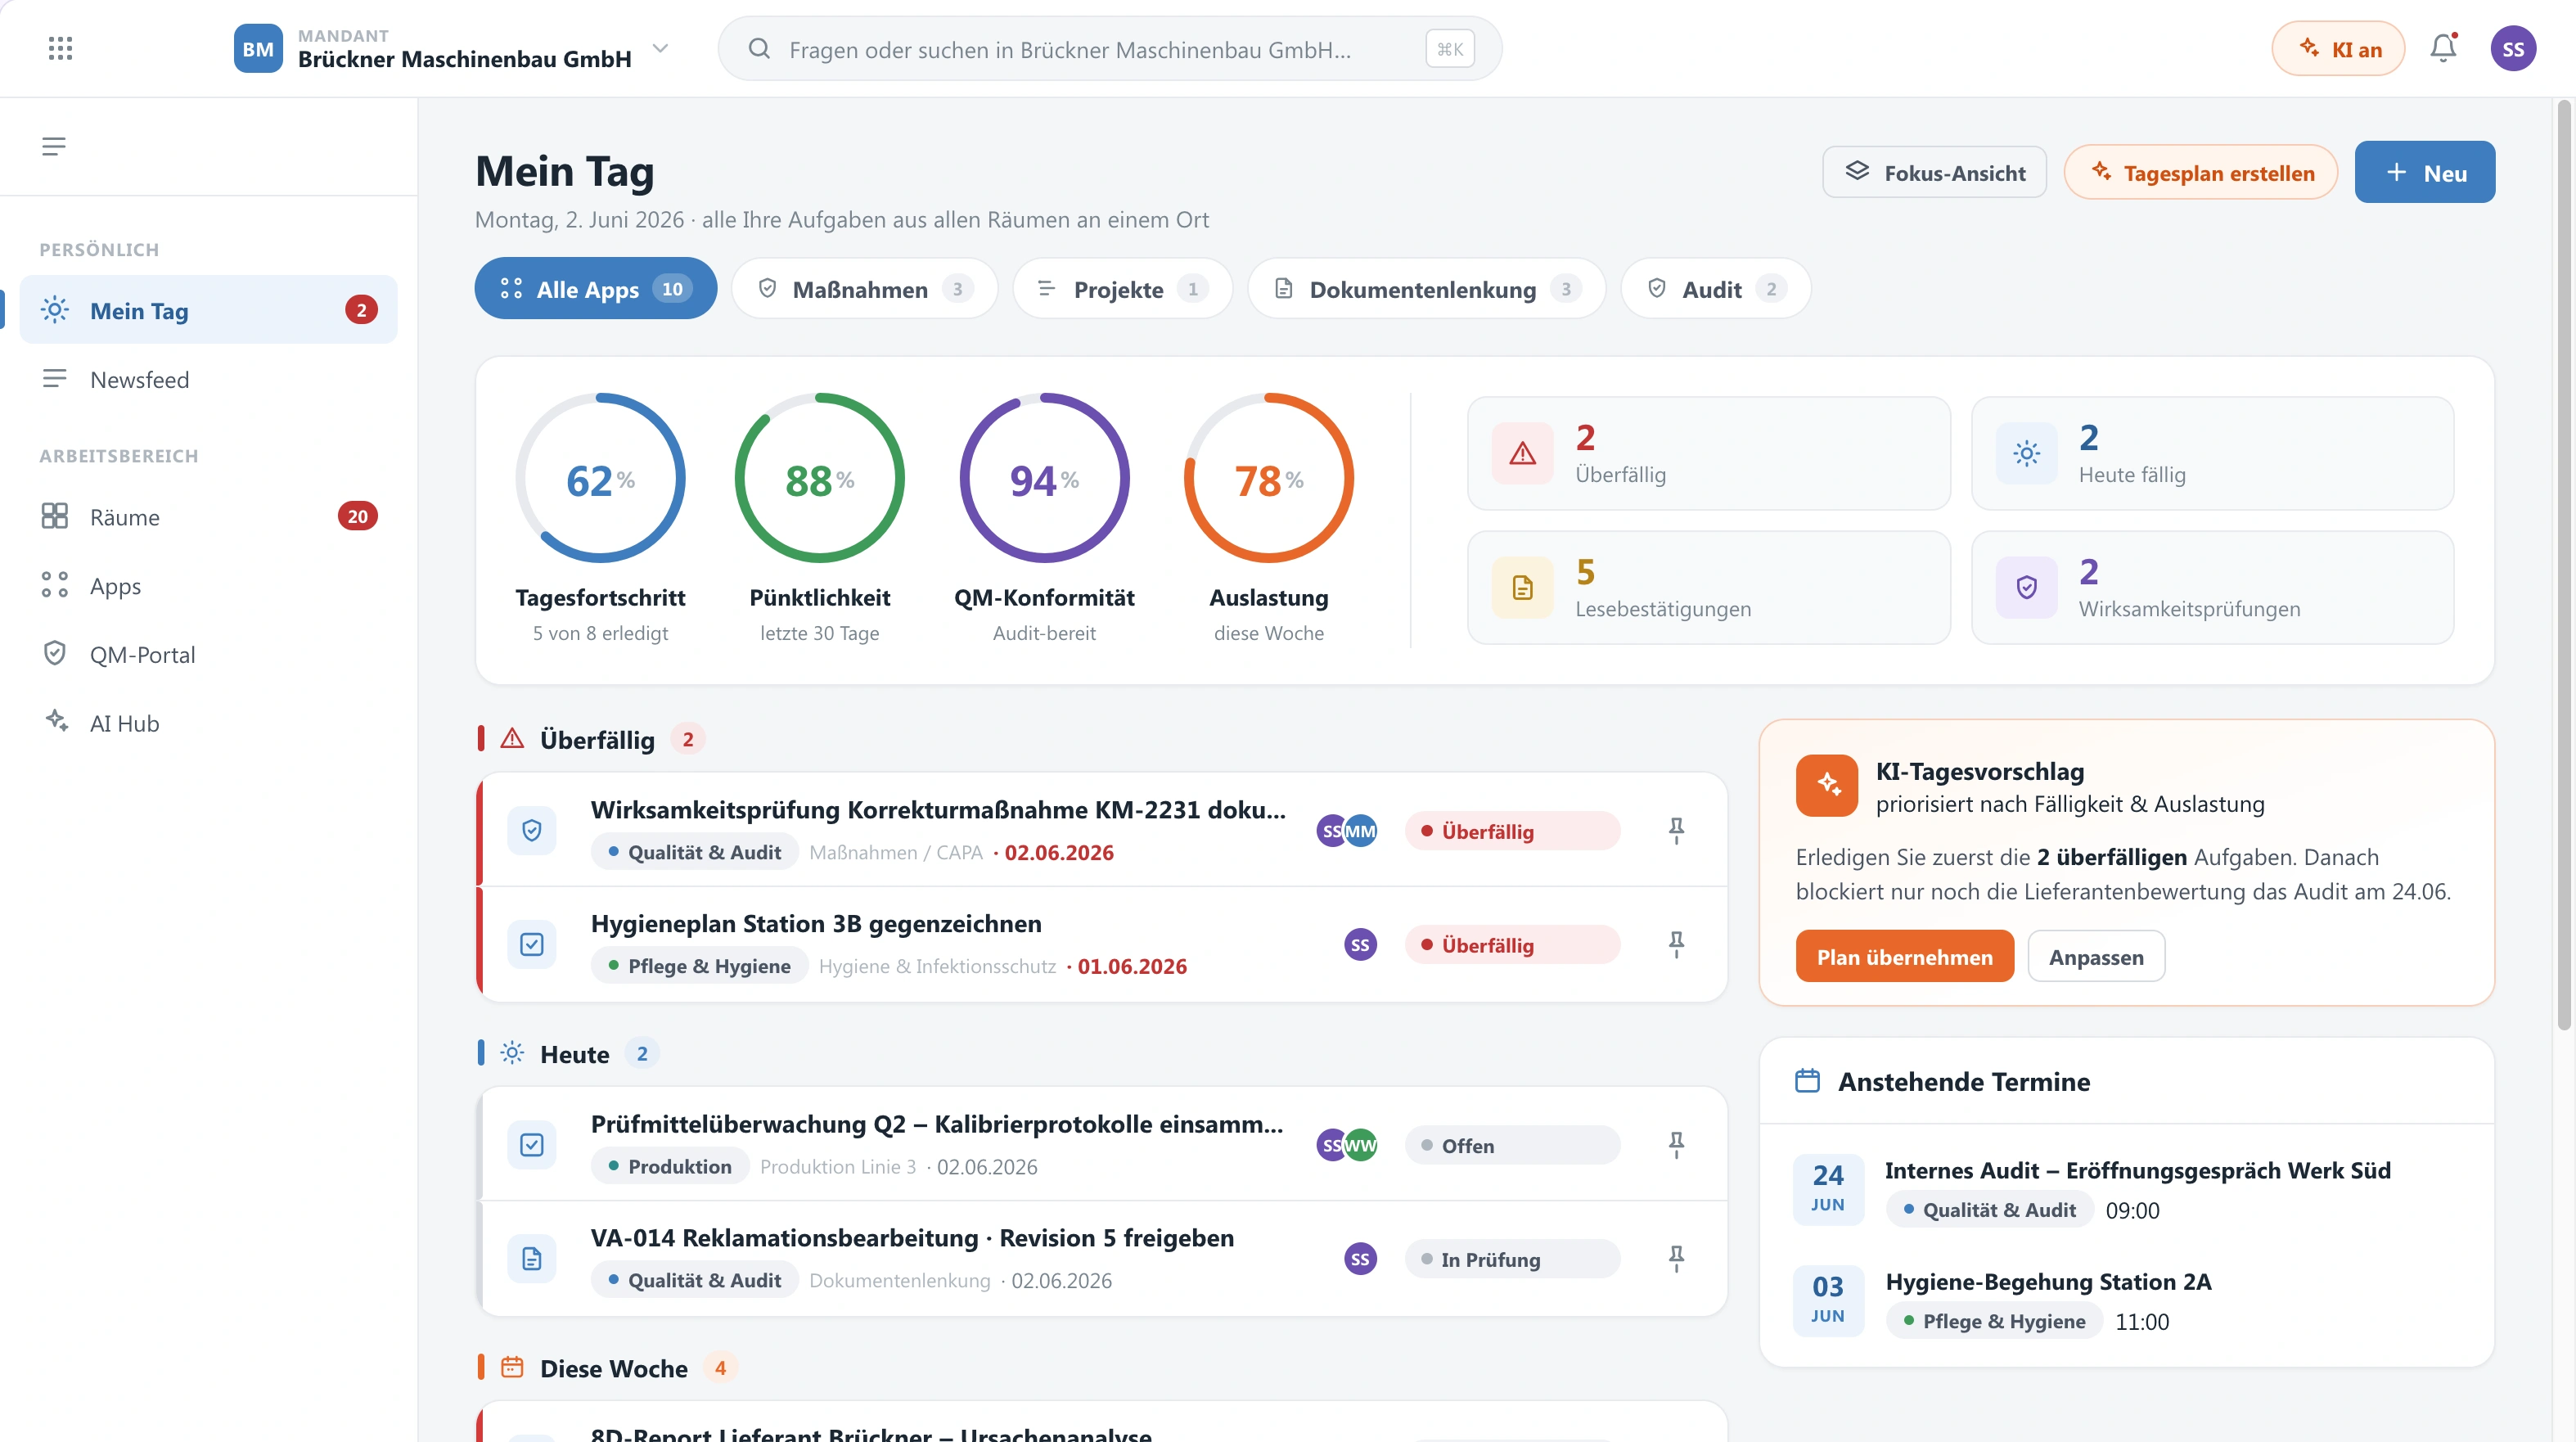
Task: Click the SS MM assignee avatars of the KM-2231 task
Action: (x=1346, y=830)
